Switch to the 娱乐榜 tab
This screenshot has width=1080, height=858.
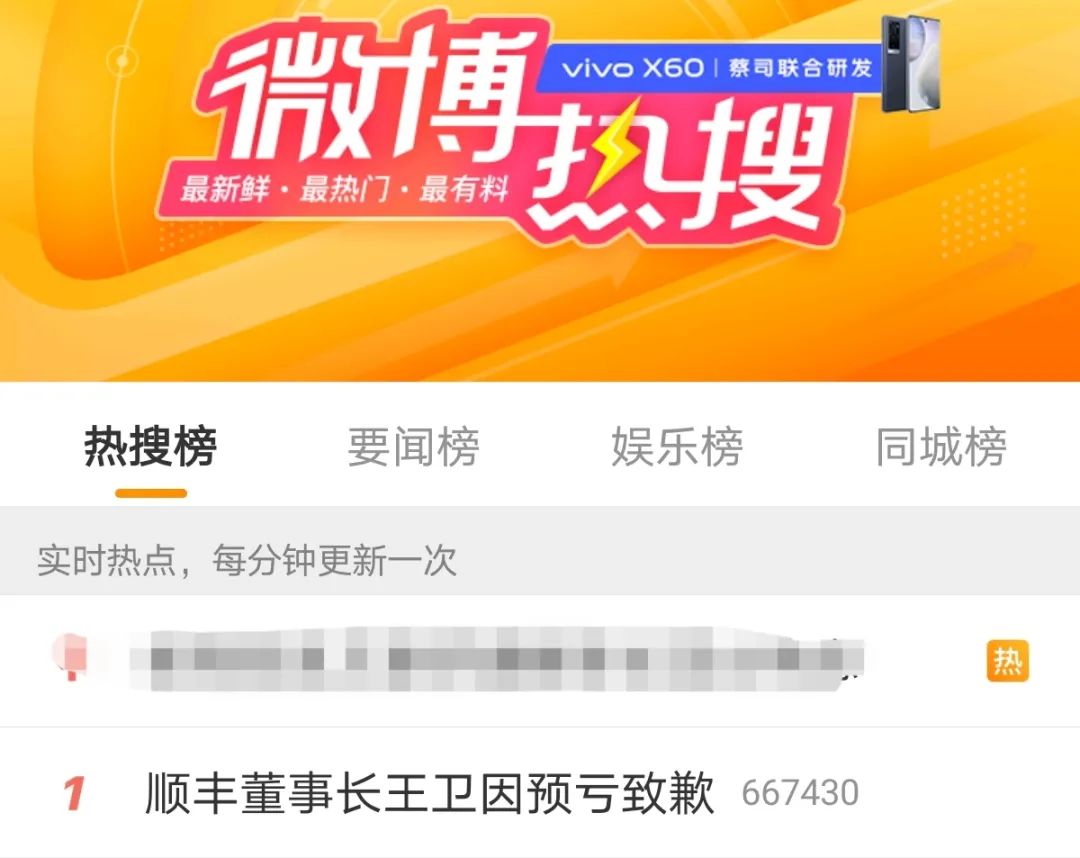coord(678,447)
